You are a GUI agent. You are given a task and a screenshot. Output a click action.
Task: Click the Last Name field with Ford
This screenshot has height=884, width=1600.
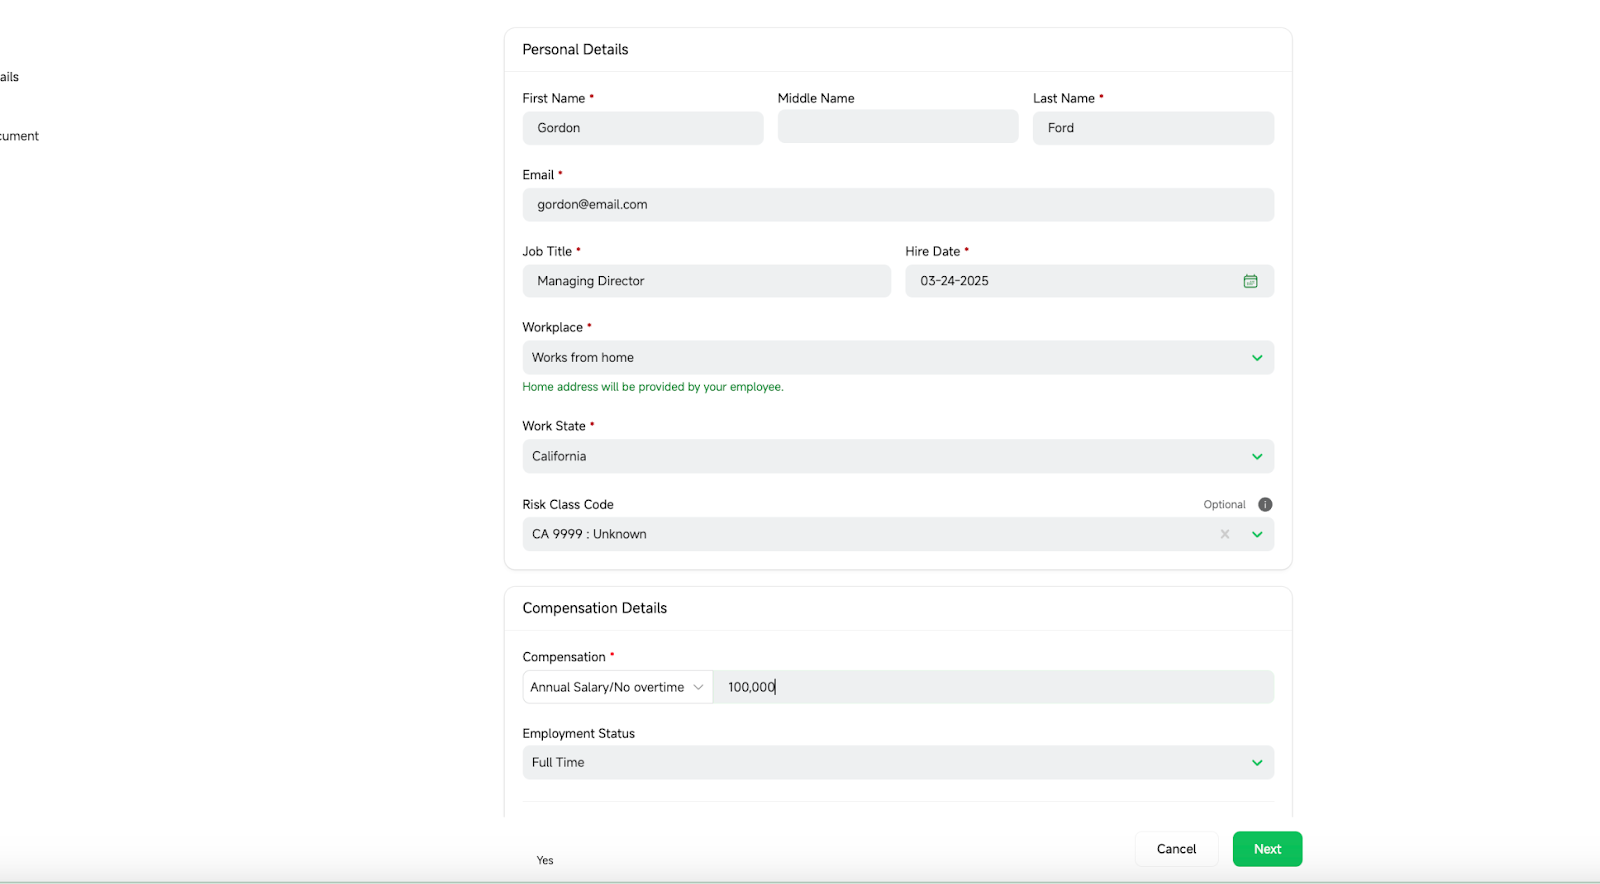1153,128
